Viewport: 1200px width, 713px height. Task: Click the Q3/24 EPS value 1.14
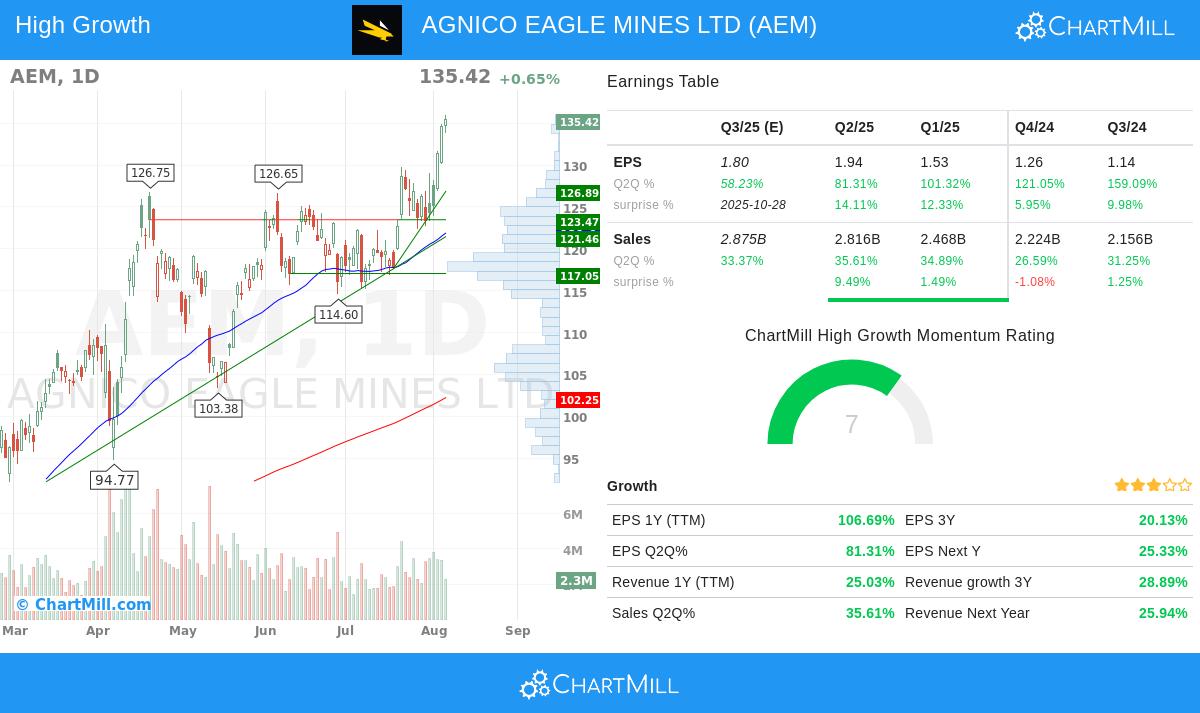click(x=1122, y=162)
